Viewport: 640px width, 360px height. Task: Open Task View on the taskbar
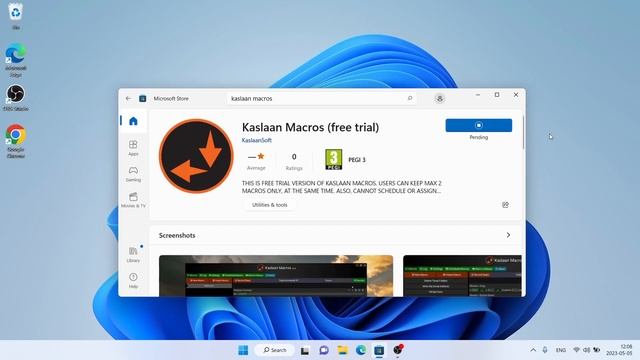coord(304,350)
